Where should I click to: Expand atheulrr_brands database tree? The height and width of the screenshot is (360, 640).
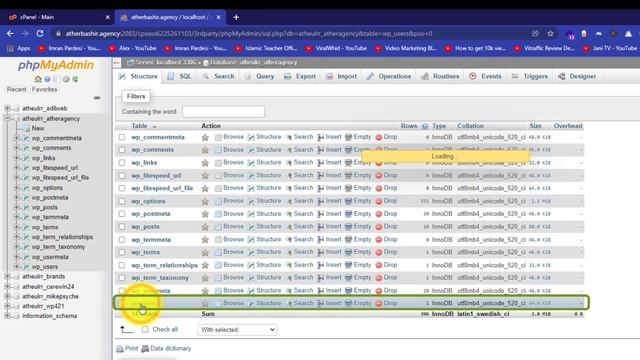(x=7, y=276)
